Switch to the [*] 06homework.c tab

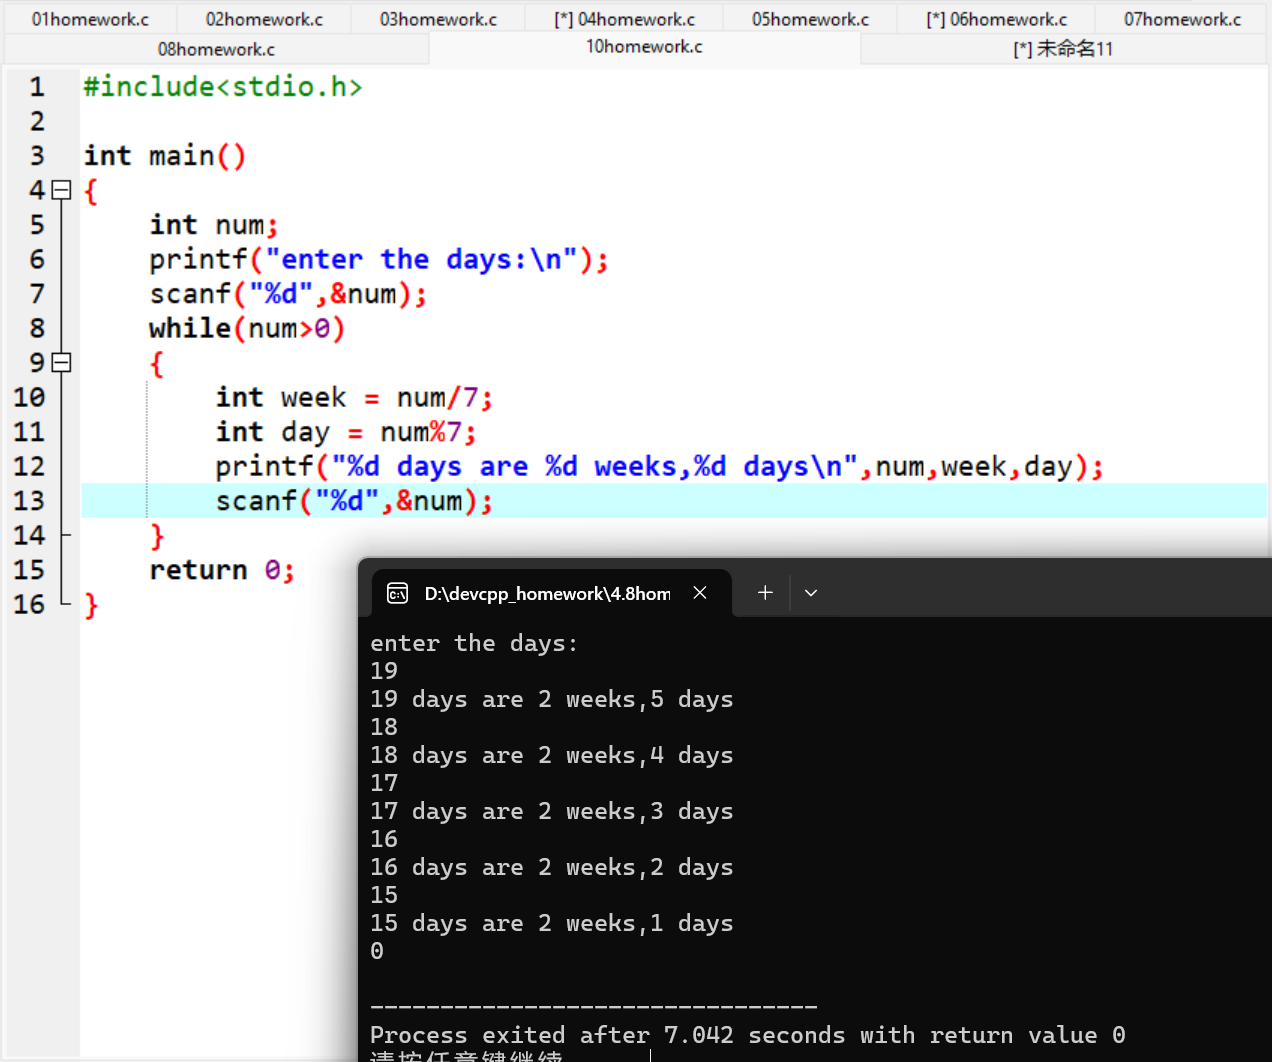[x=996, y=19]
